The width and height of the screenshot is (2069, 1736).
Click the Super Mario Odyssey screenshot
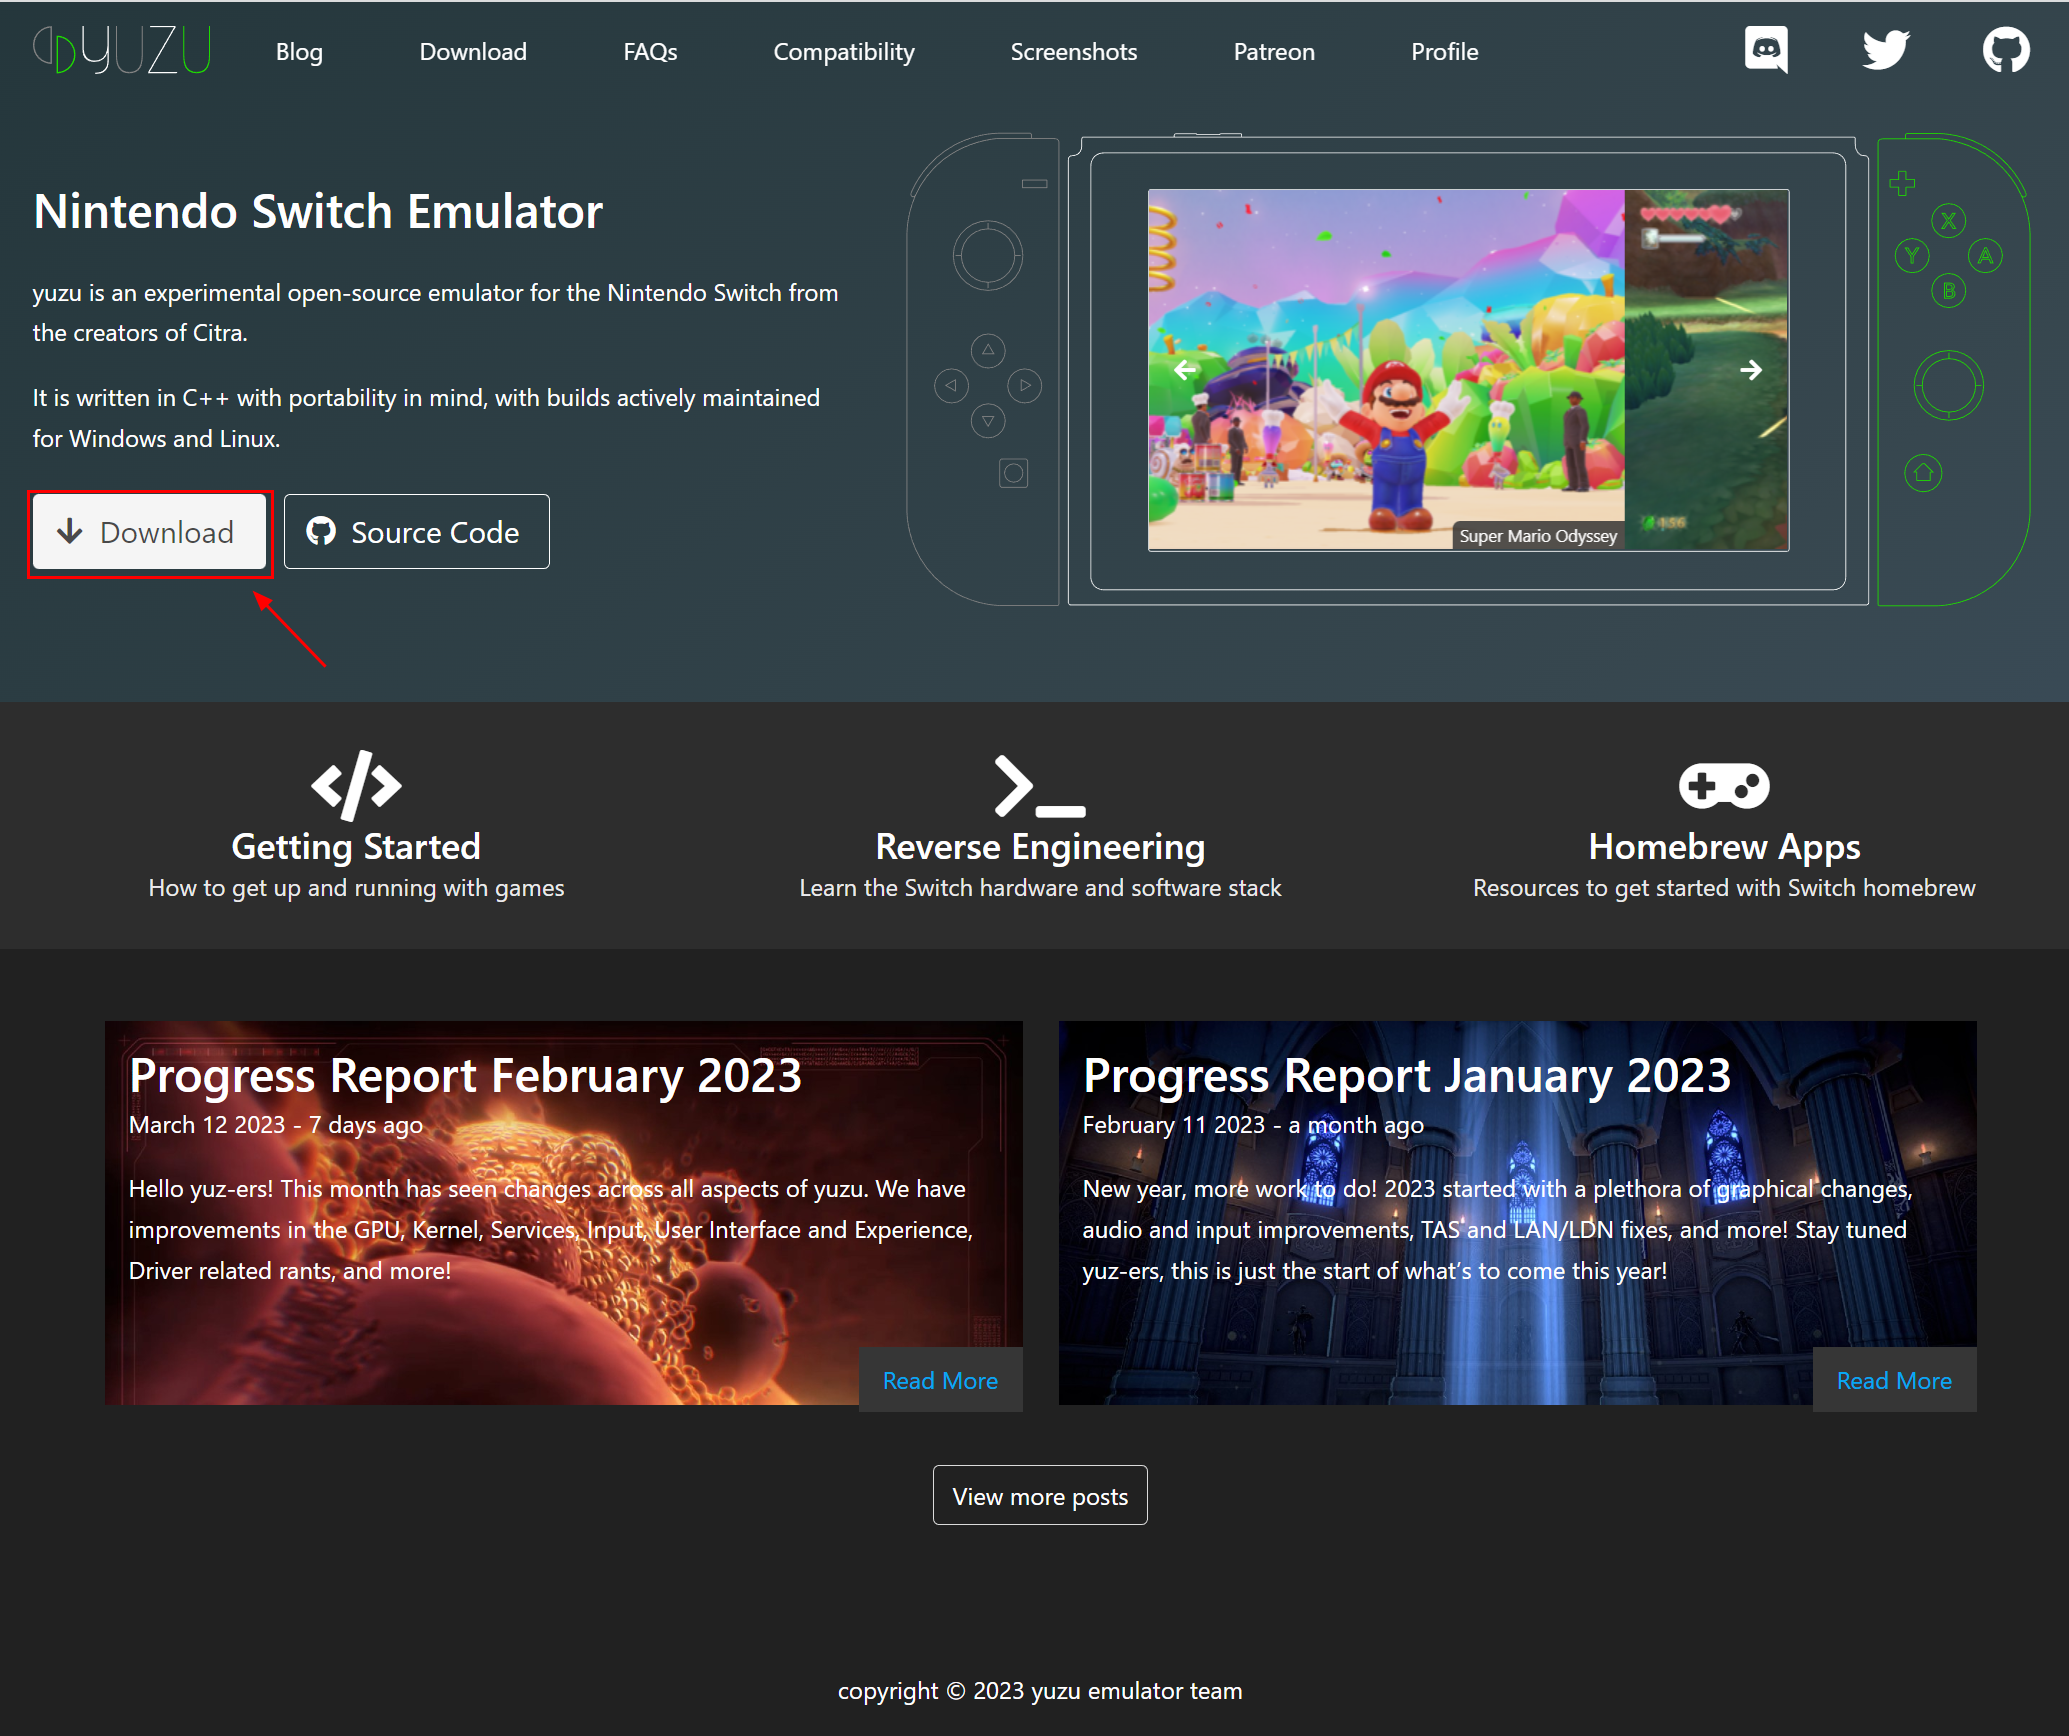[1386, 370]
